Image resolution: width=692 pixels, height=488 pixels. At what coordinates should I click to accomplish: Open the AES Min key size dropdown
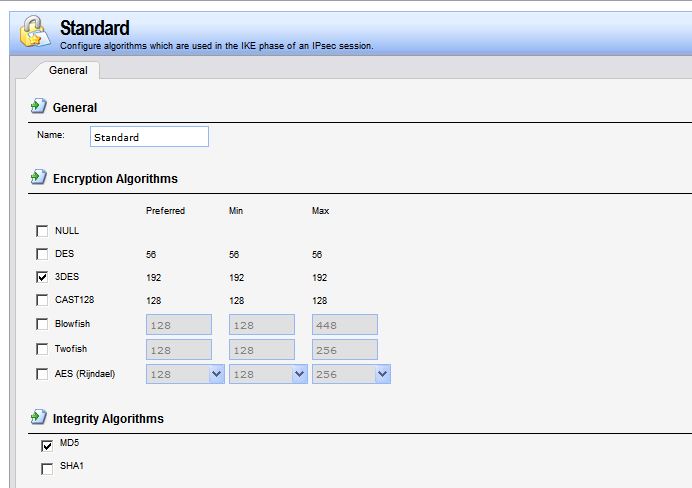(x=298, y=374)
